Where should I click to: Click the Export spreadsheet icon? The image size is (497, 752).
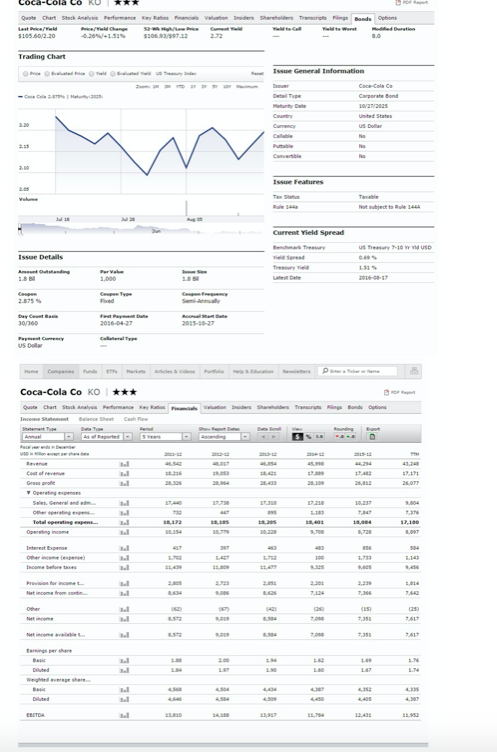tap(372, 436)
